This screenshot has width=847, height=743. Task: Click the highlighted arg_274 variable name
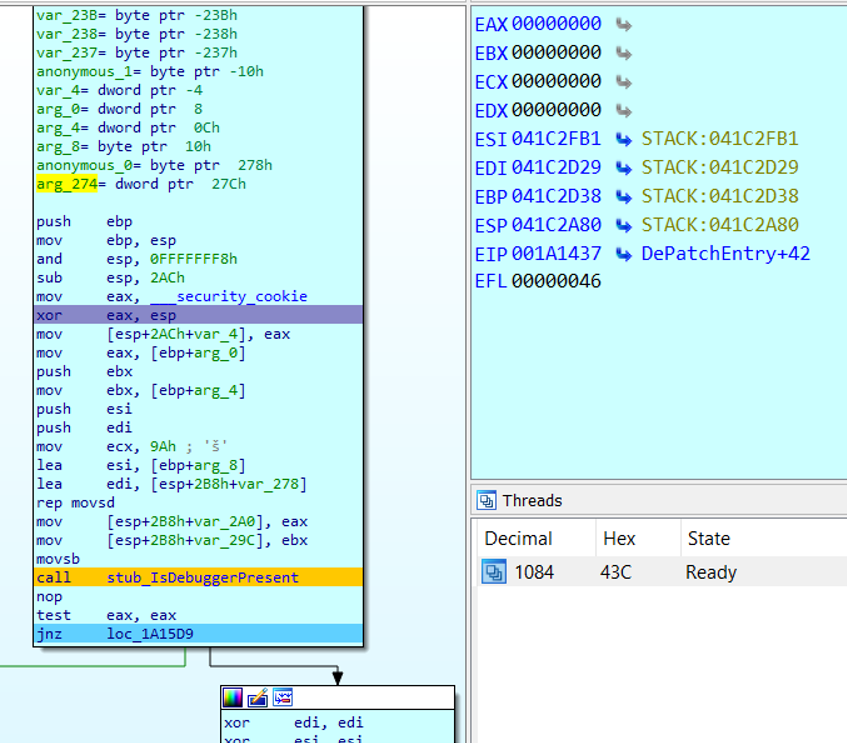[x=67, y=184]
